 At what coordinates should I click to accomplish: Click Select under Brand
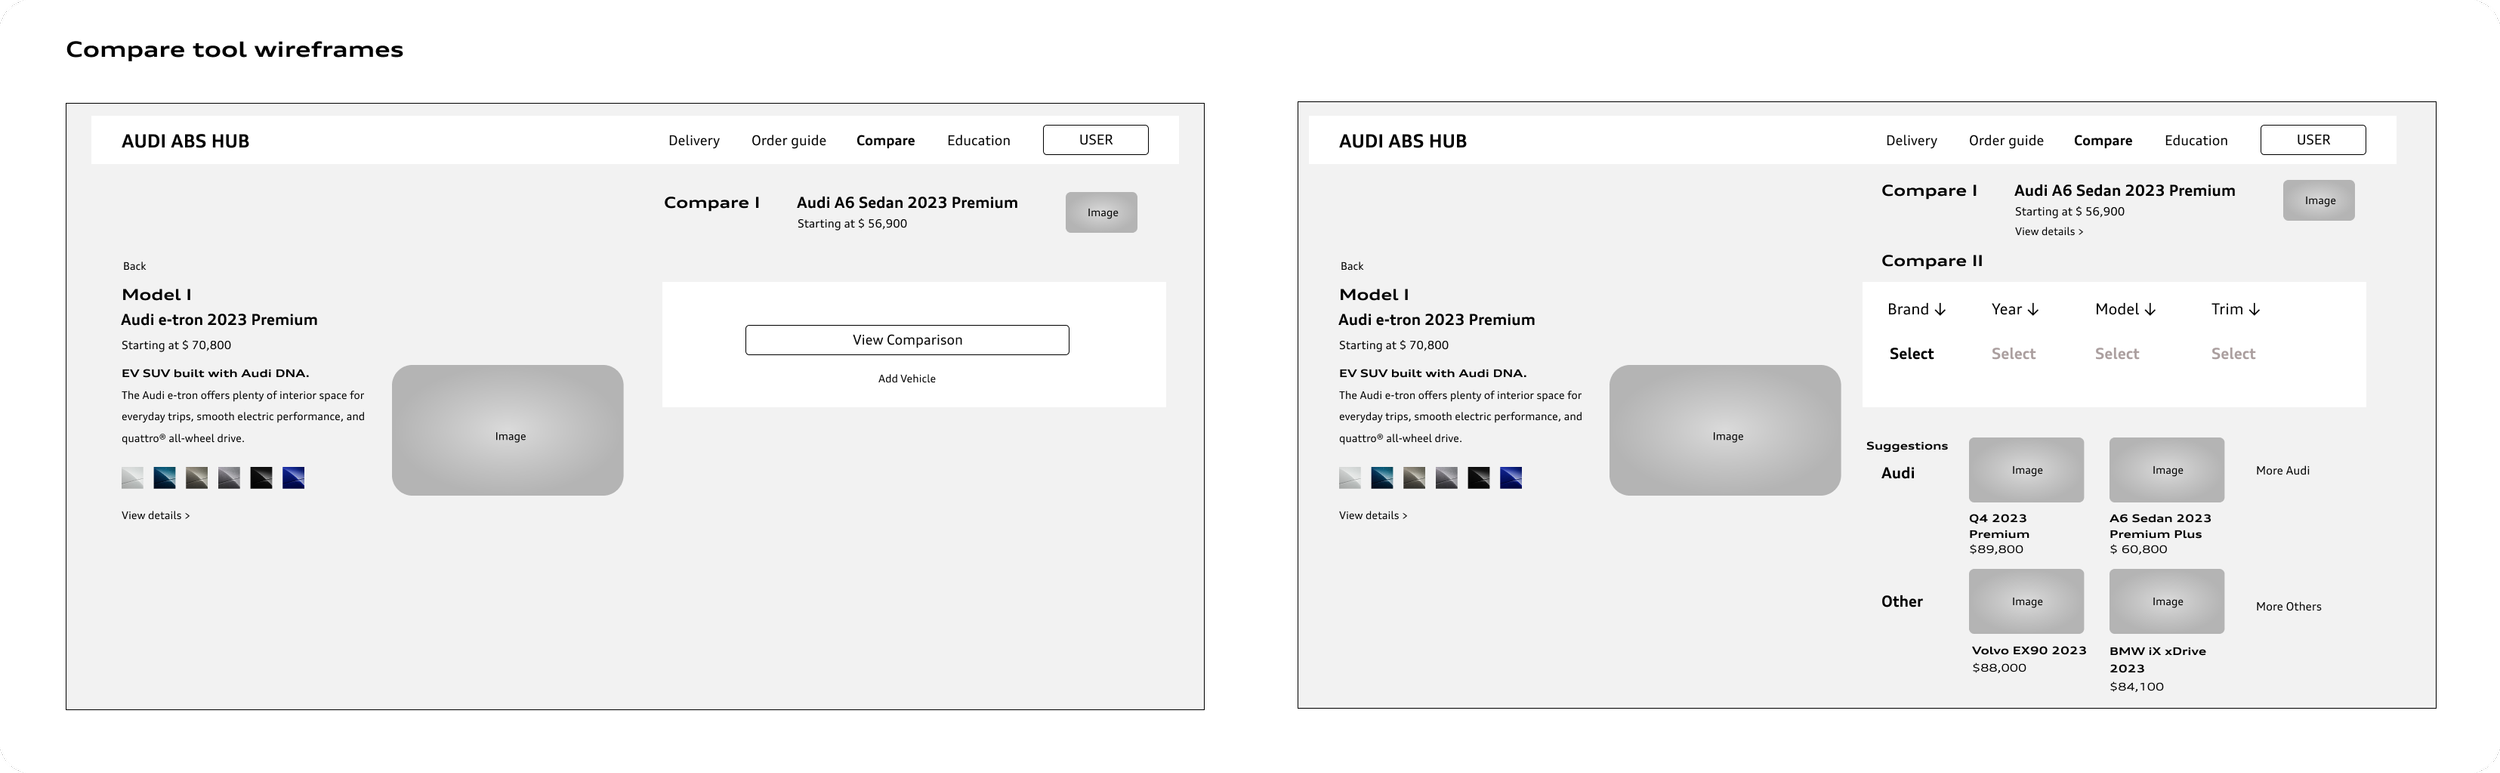click(x=1911, y=354)
